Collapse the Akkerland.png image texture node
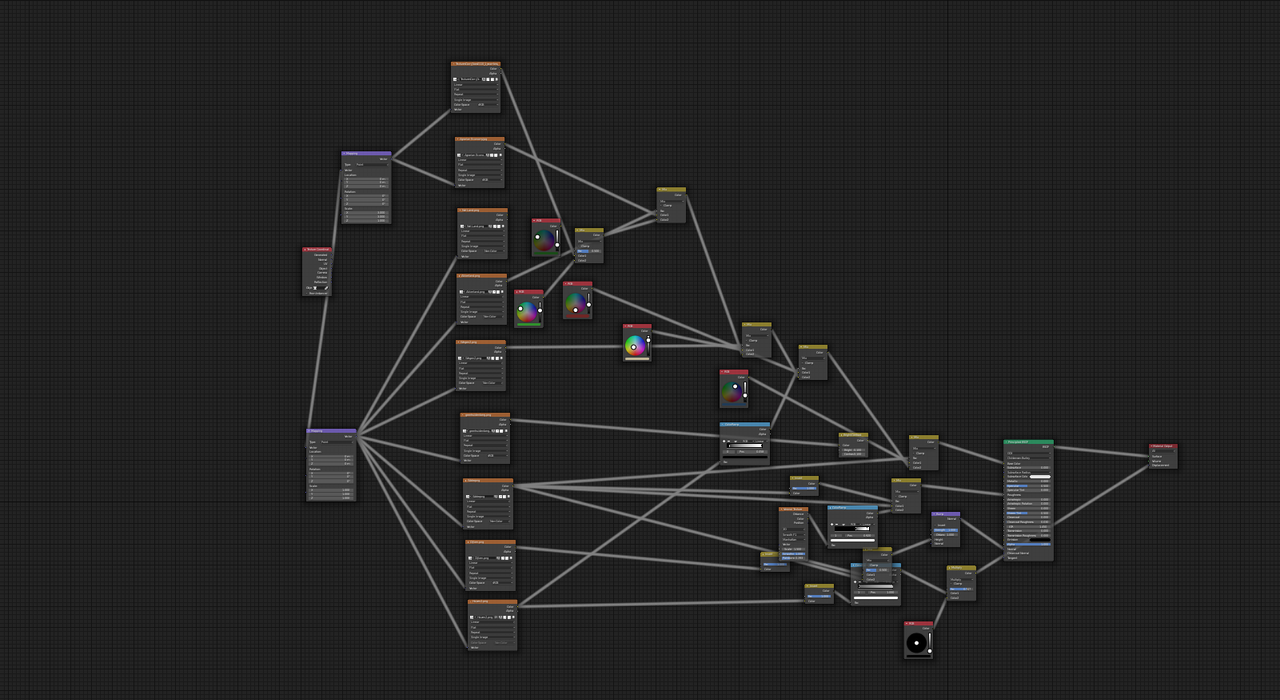The width and height of the screenshot is (1280, 700). [x=459, y=276]
